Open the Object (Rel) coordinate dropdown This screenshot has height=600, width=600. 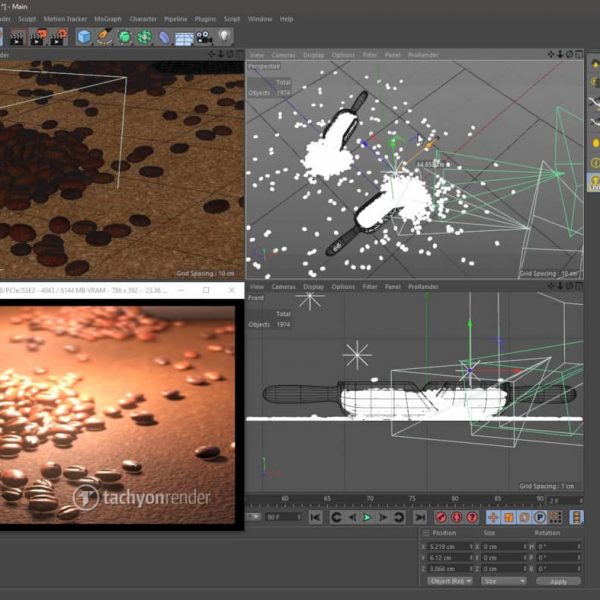[448, 581]
